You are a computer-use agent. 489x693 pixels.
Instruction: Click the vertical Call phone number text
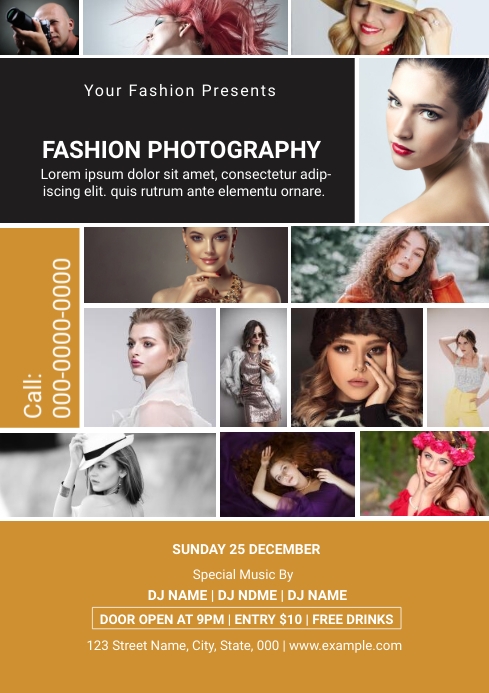pos(47,338)
